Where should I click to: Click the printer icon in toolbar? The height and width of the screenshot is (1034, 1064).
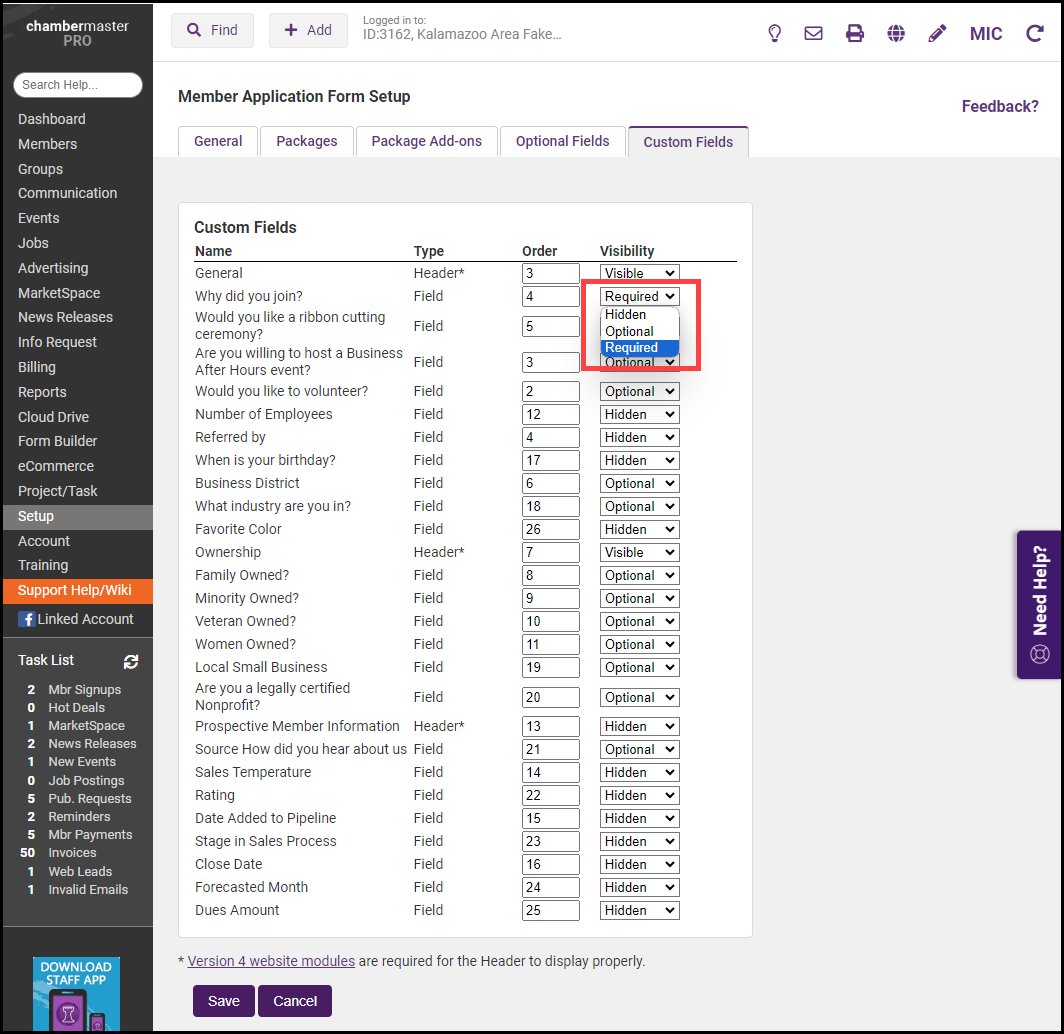click(x=855, y=33)
